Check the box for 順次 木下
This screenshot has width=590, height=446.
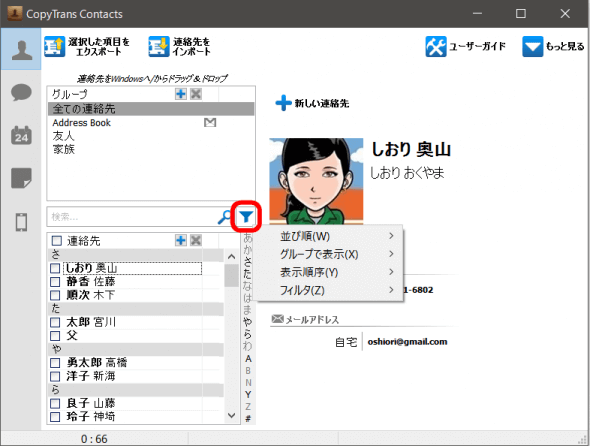55,295
